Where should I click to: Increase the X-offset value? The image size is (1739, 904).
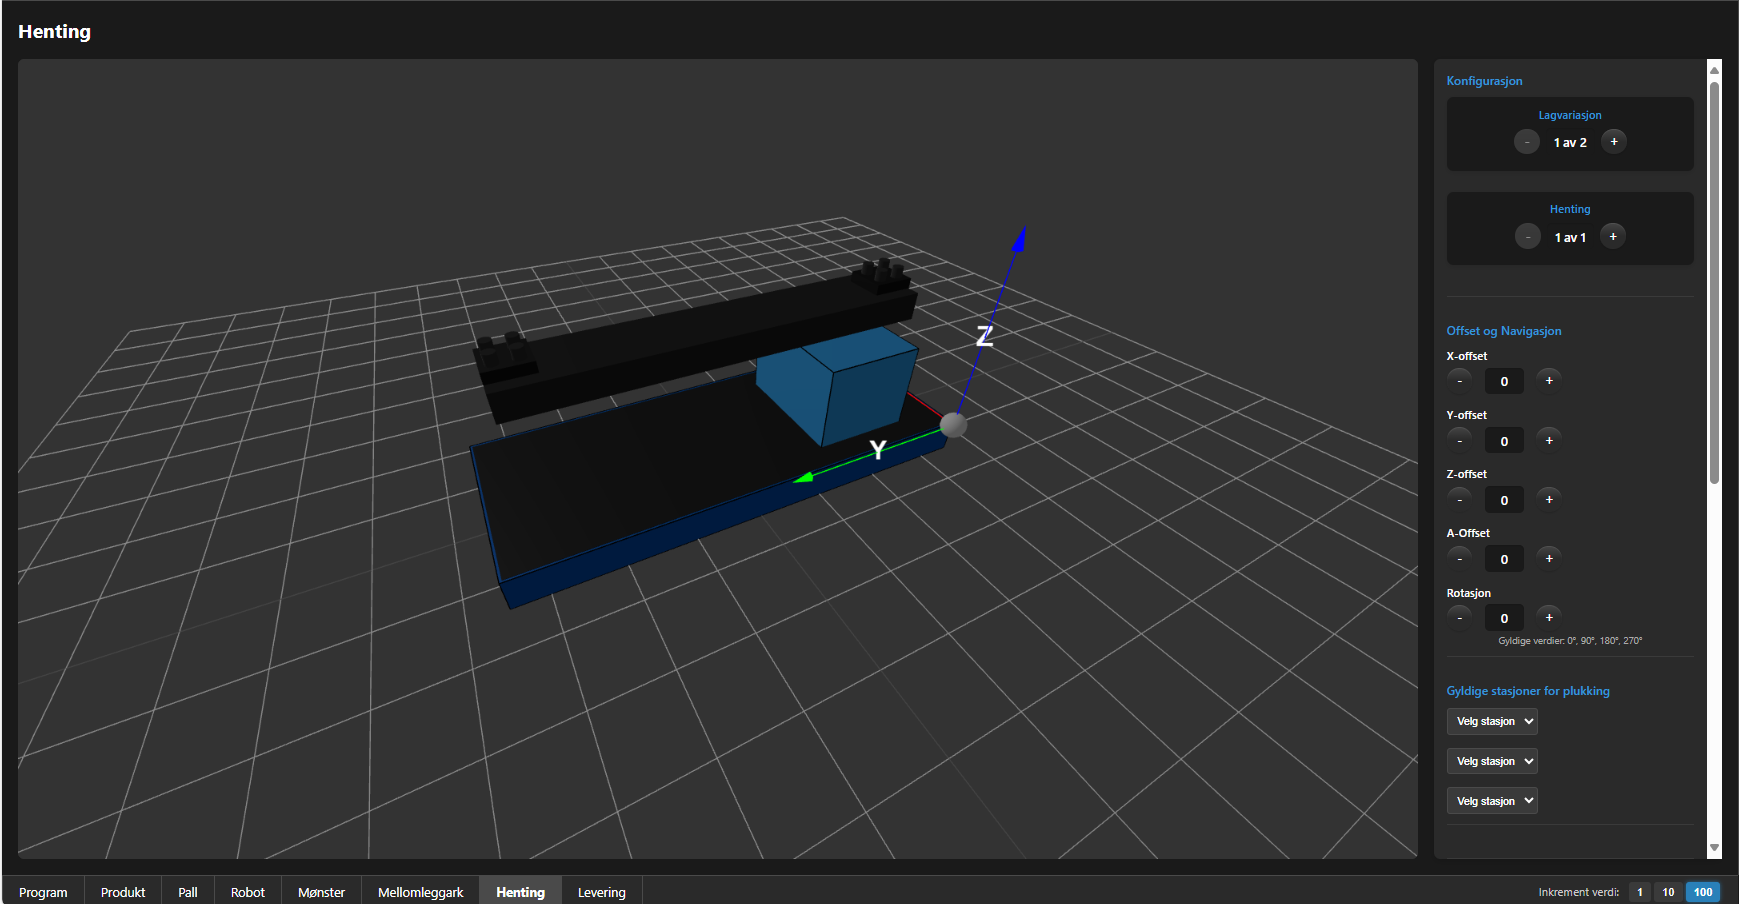click(x=1549, y=381)
